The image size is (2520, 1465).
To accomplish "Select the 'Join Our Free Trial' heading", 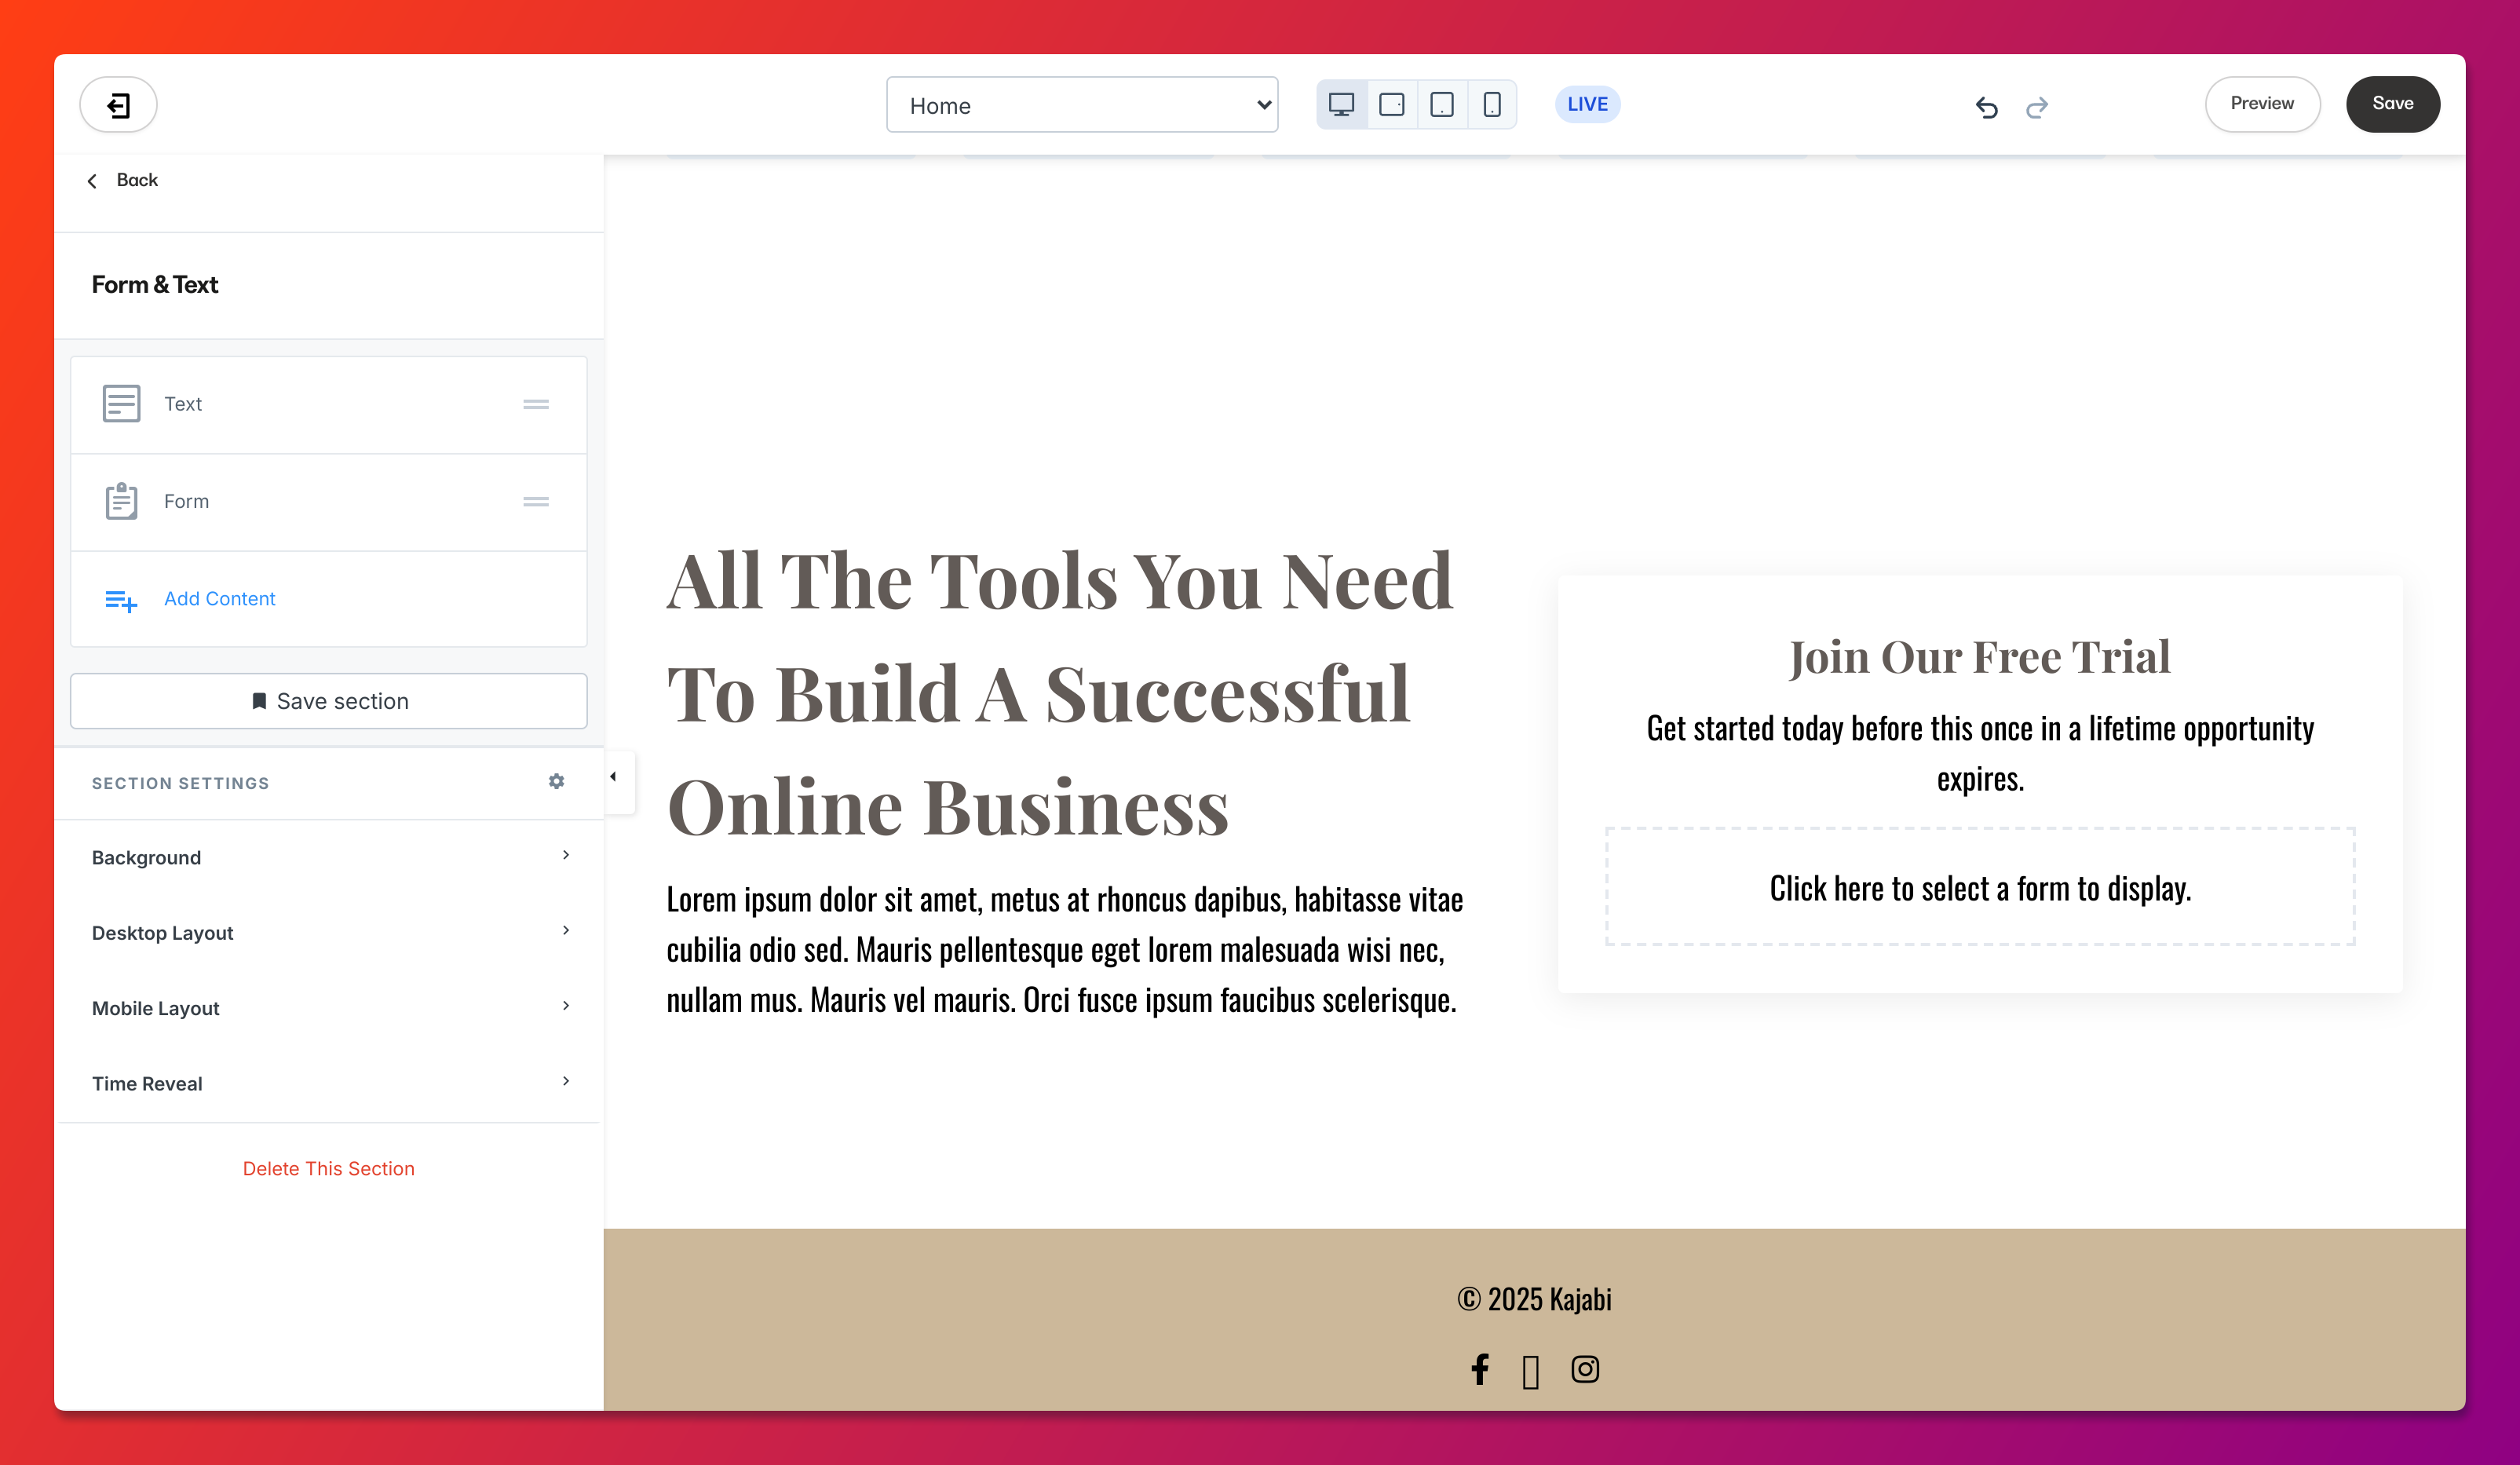I will point(1980,657).
